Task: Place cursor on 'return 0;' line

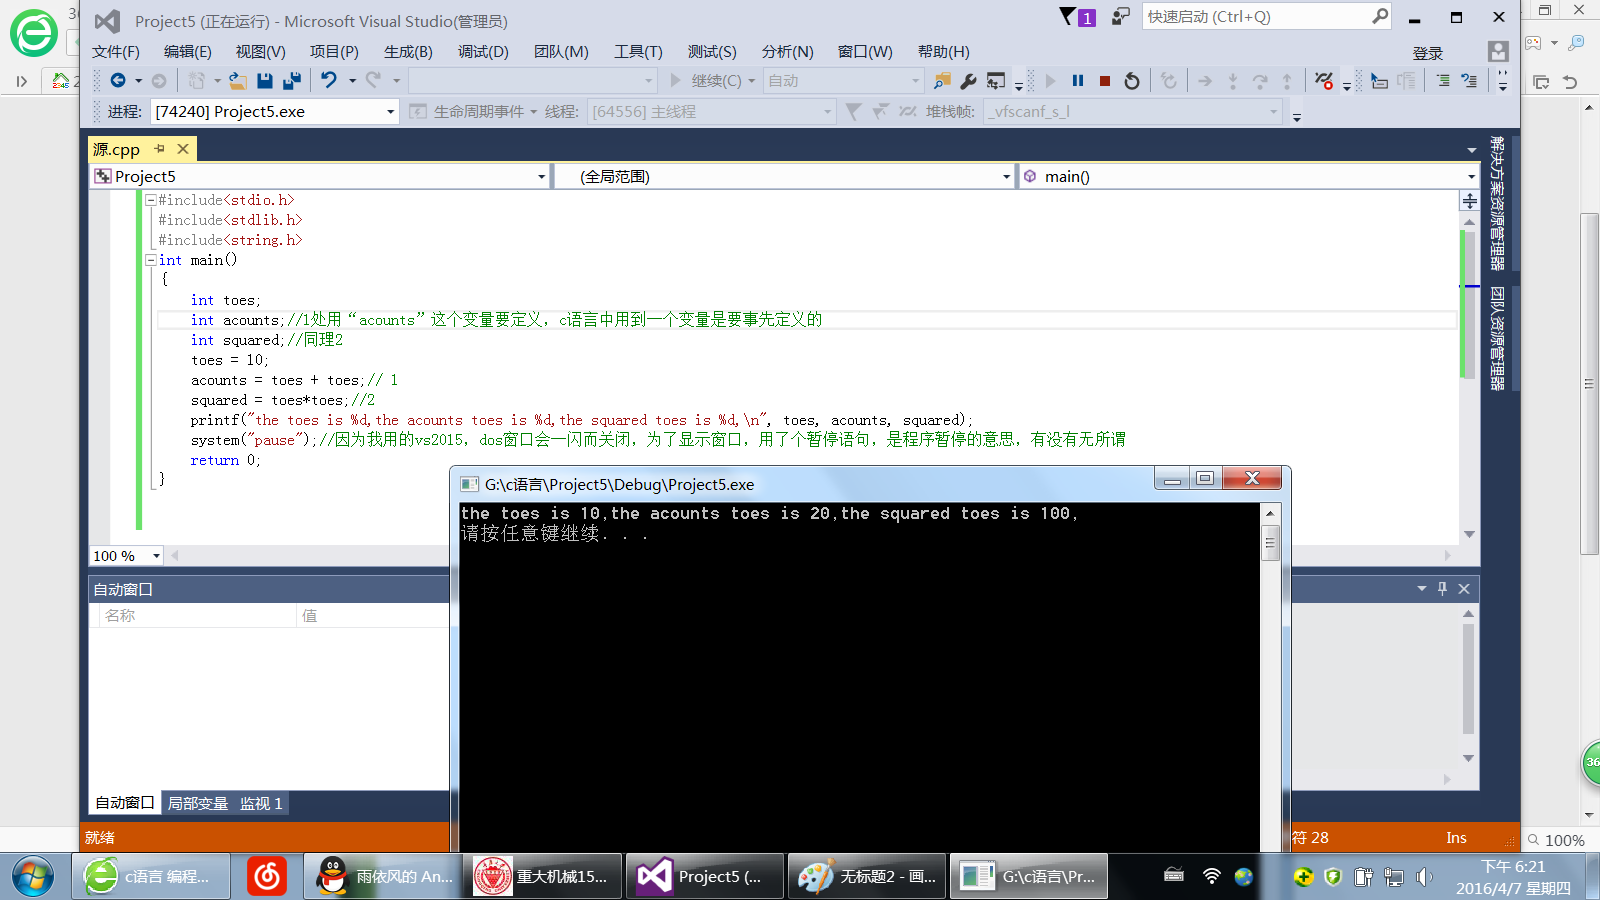Action: point(225,460)
